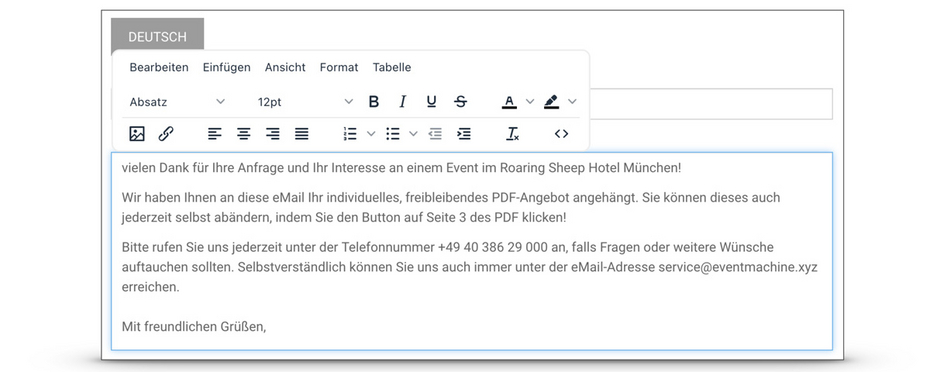Toggle underline formatting
The height and width of the screenshot is (372, 930).
pyautogui.click(x=432, y=101)
